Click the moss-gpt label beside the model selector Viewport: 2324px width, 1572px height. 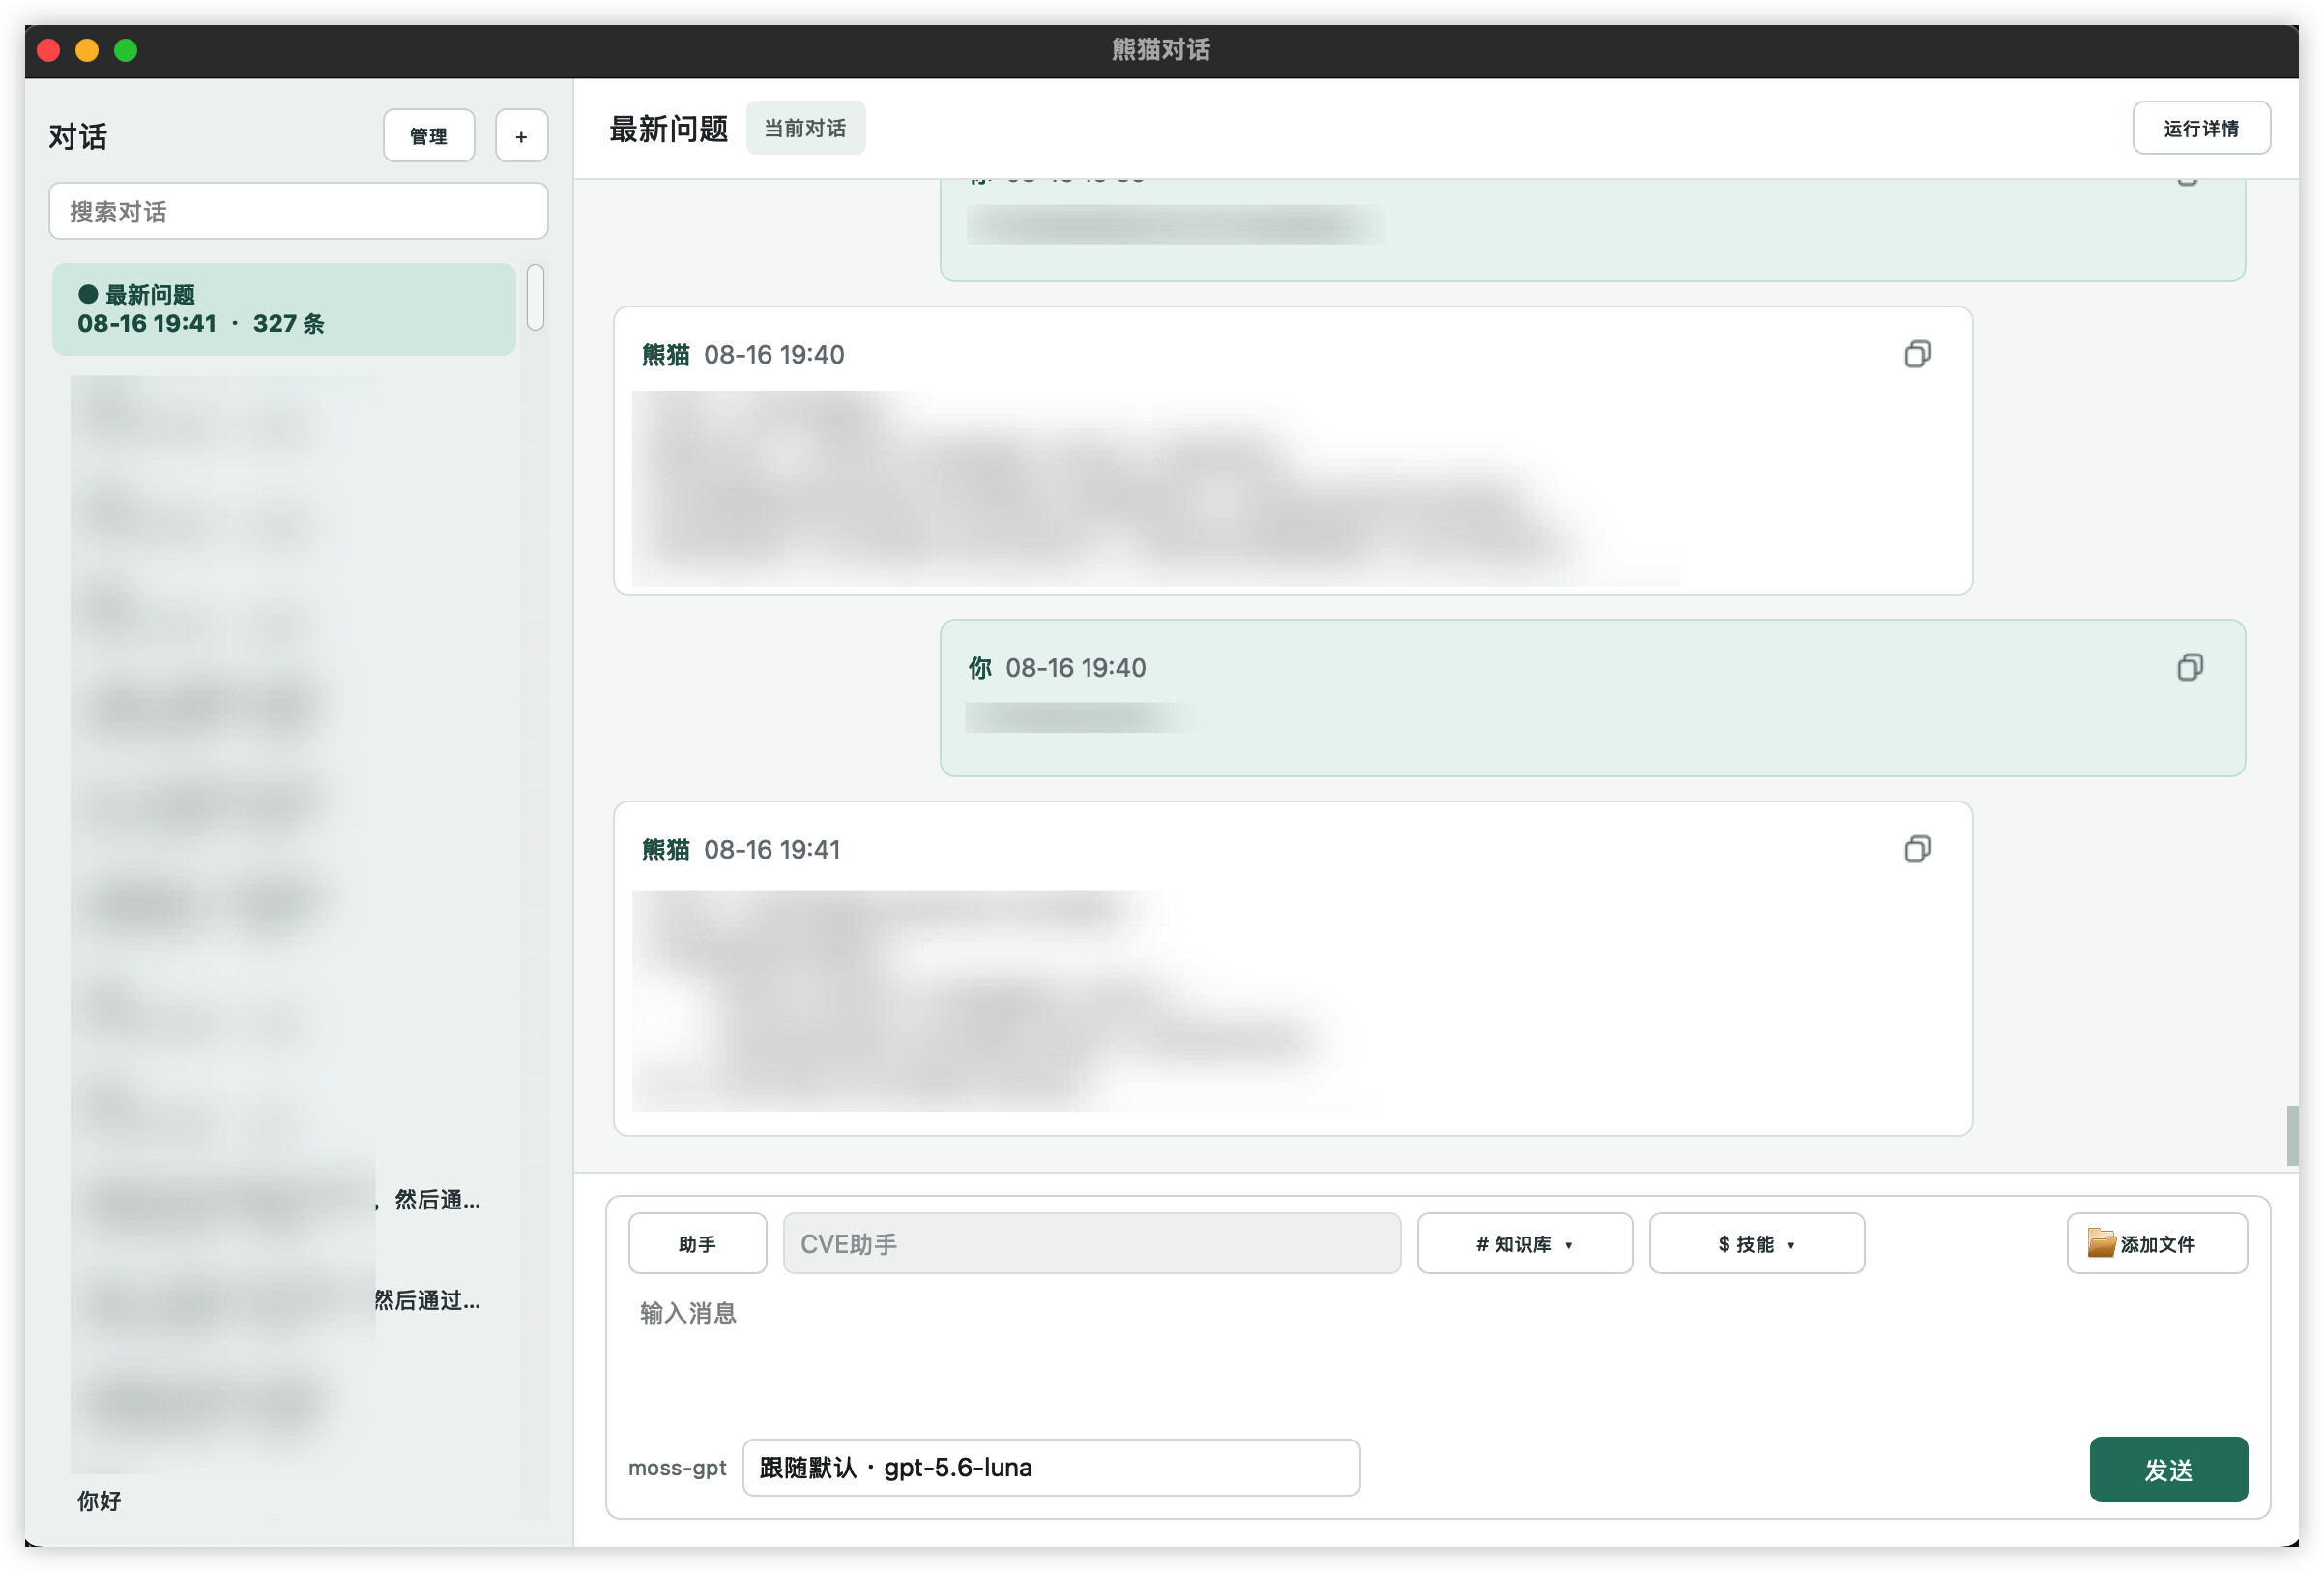click(677, 1467)
